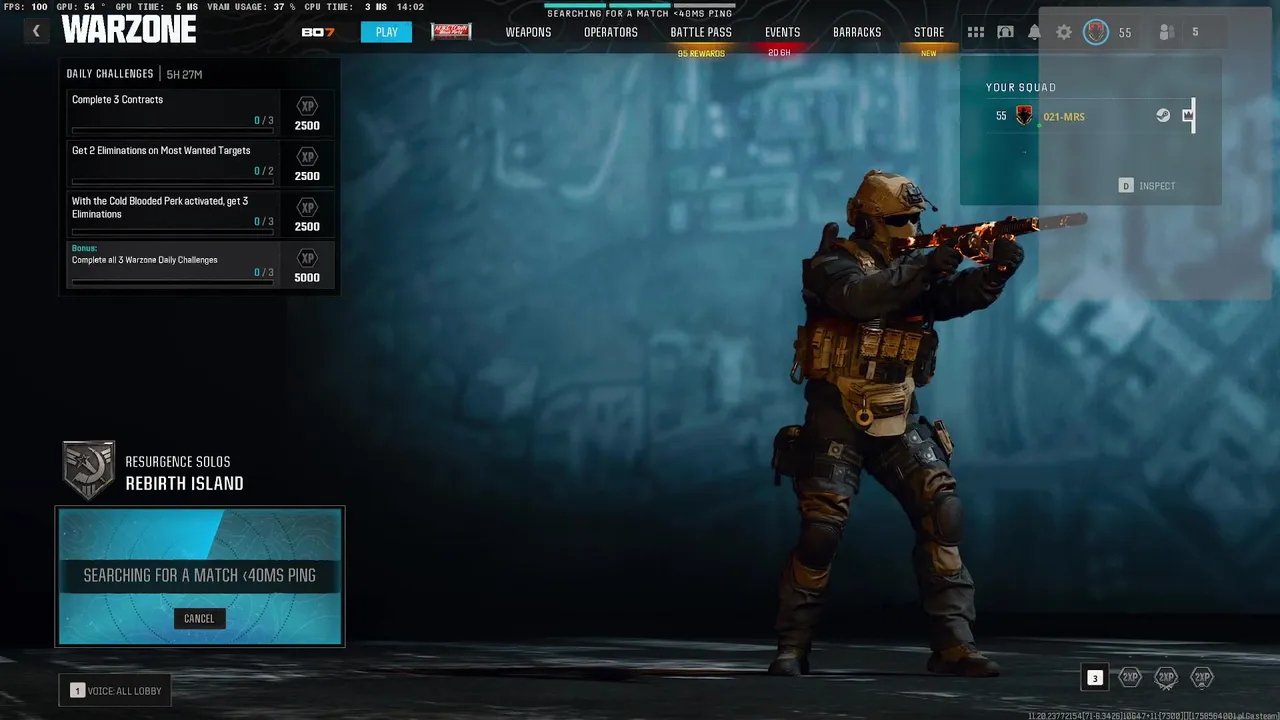Click the matchmaking search status panel

[x=200, y=576]
